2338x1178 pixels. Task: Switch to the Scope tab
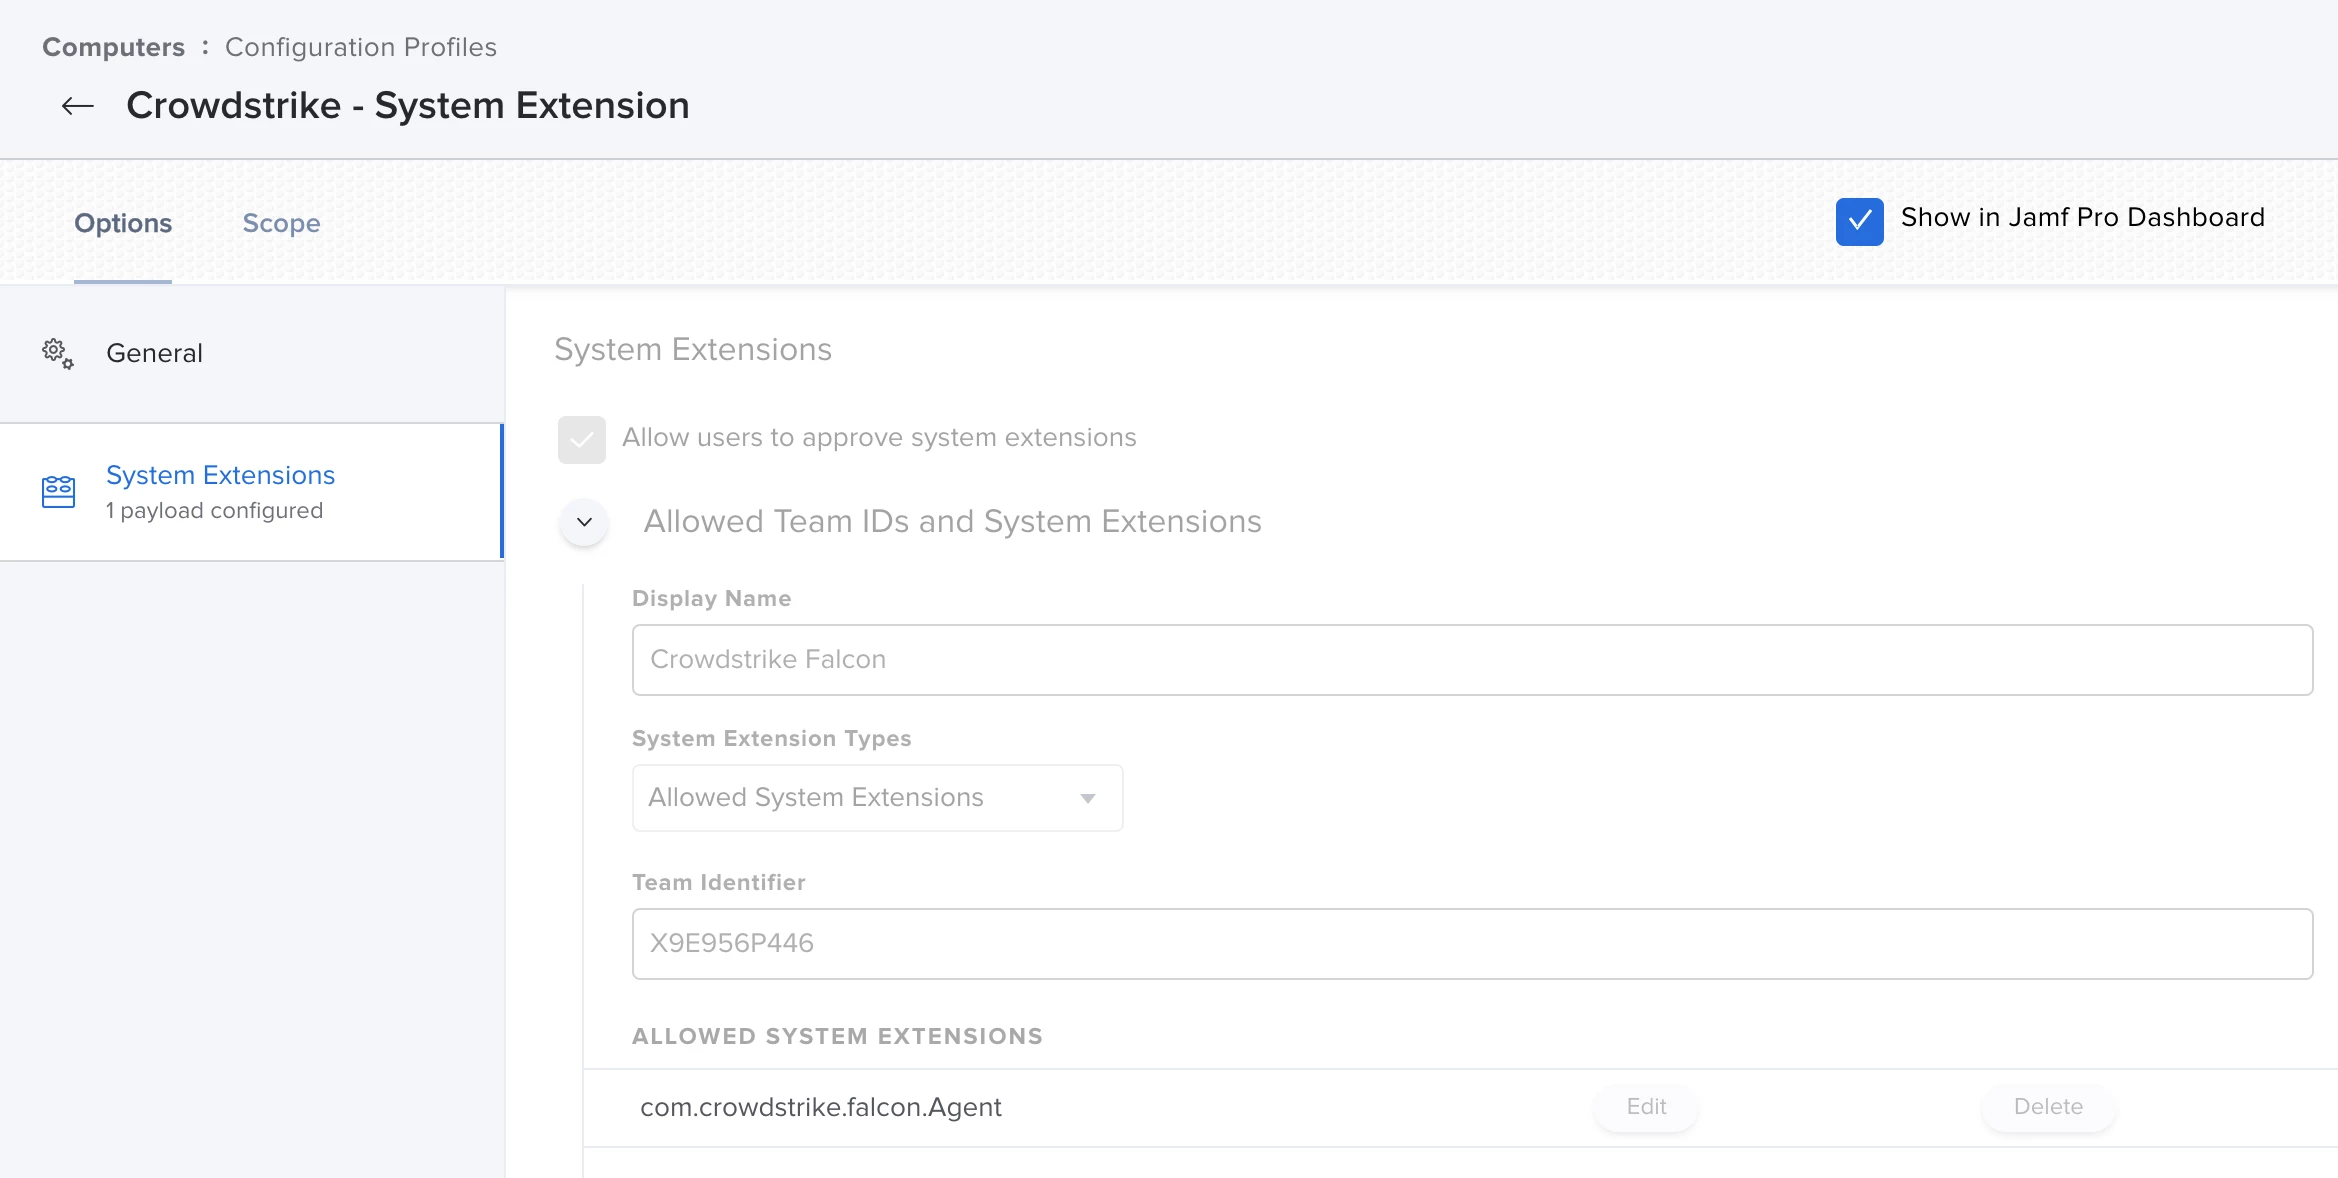click(x=281, y=223)
